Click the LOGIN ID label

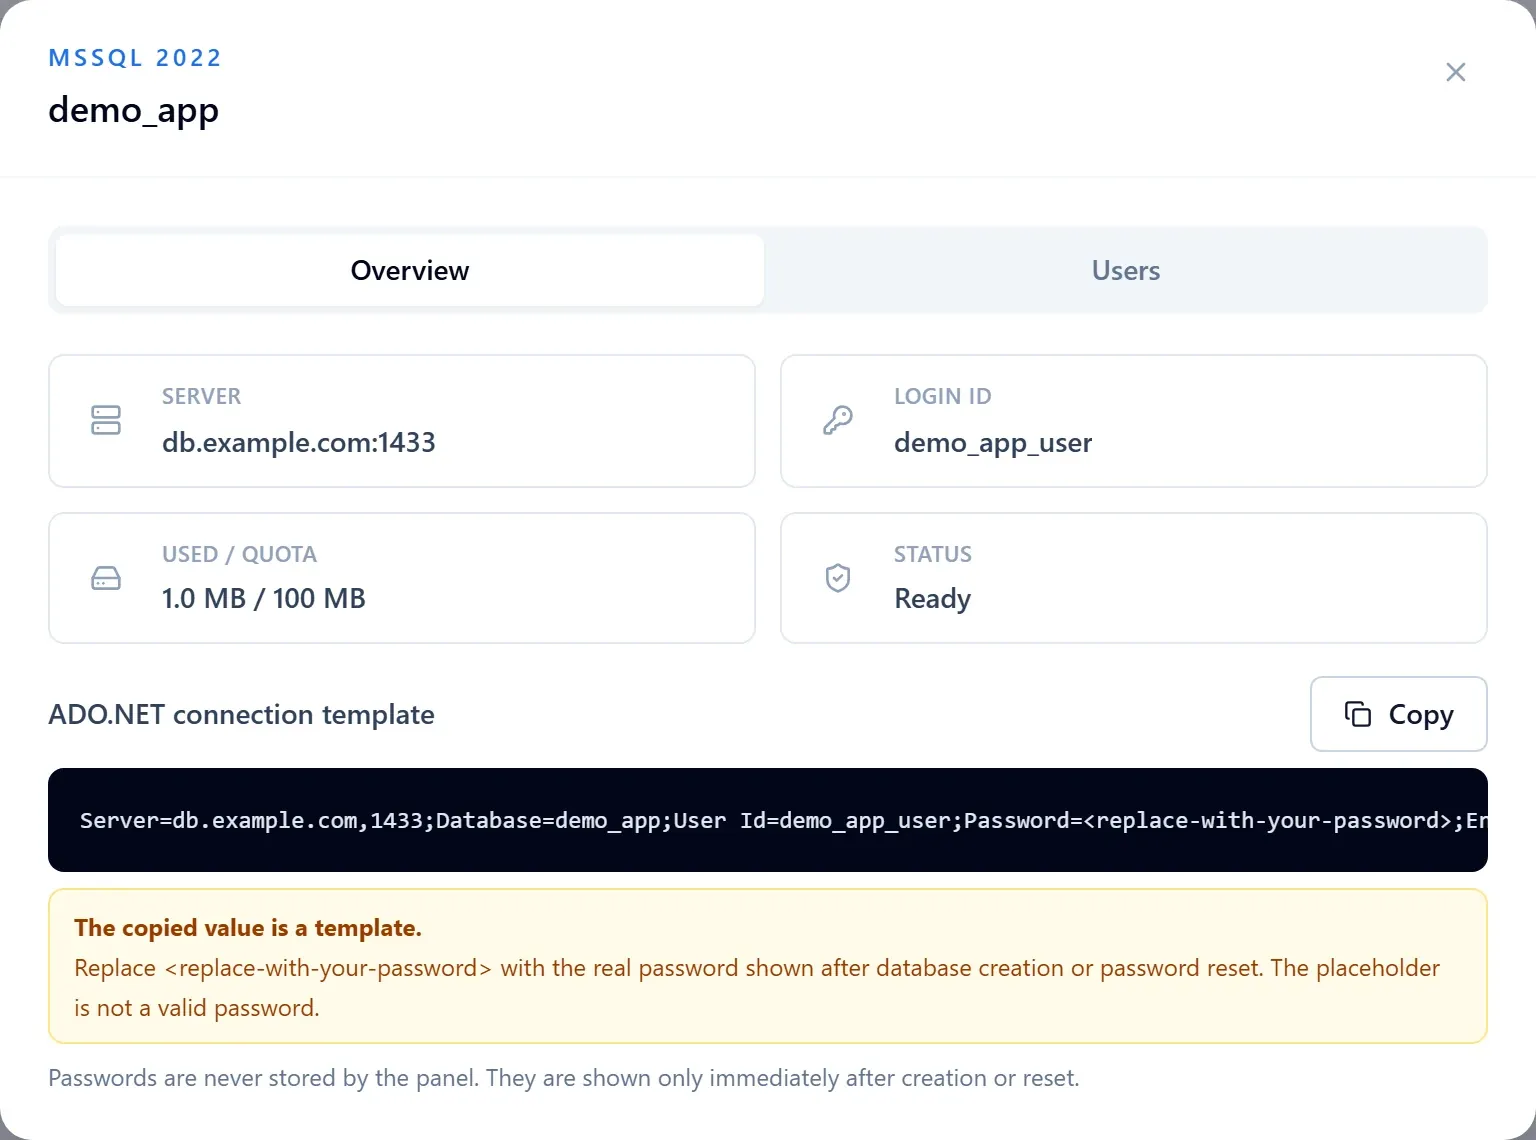pyautogui.click(x=943, y=396)
